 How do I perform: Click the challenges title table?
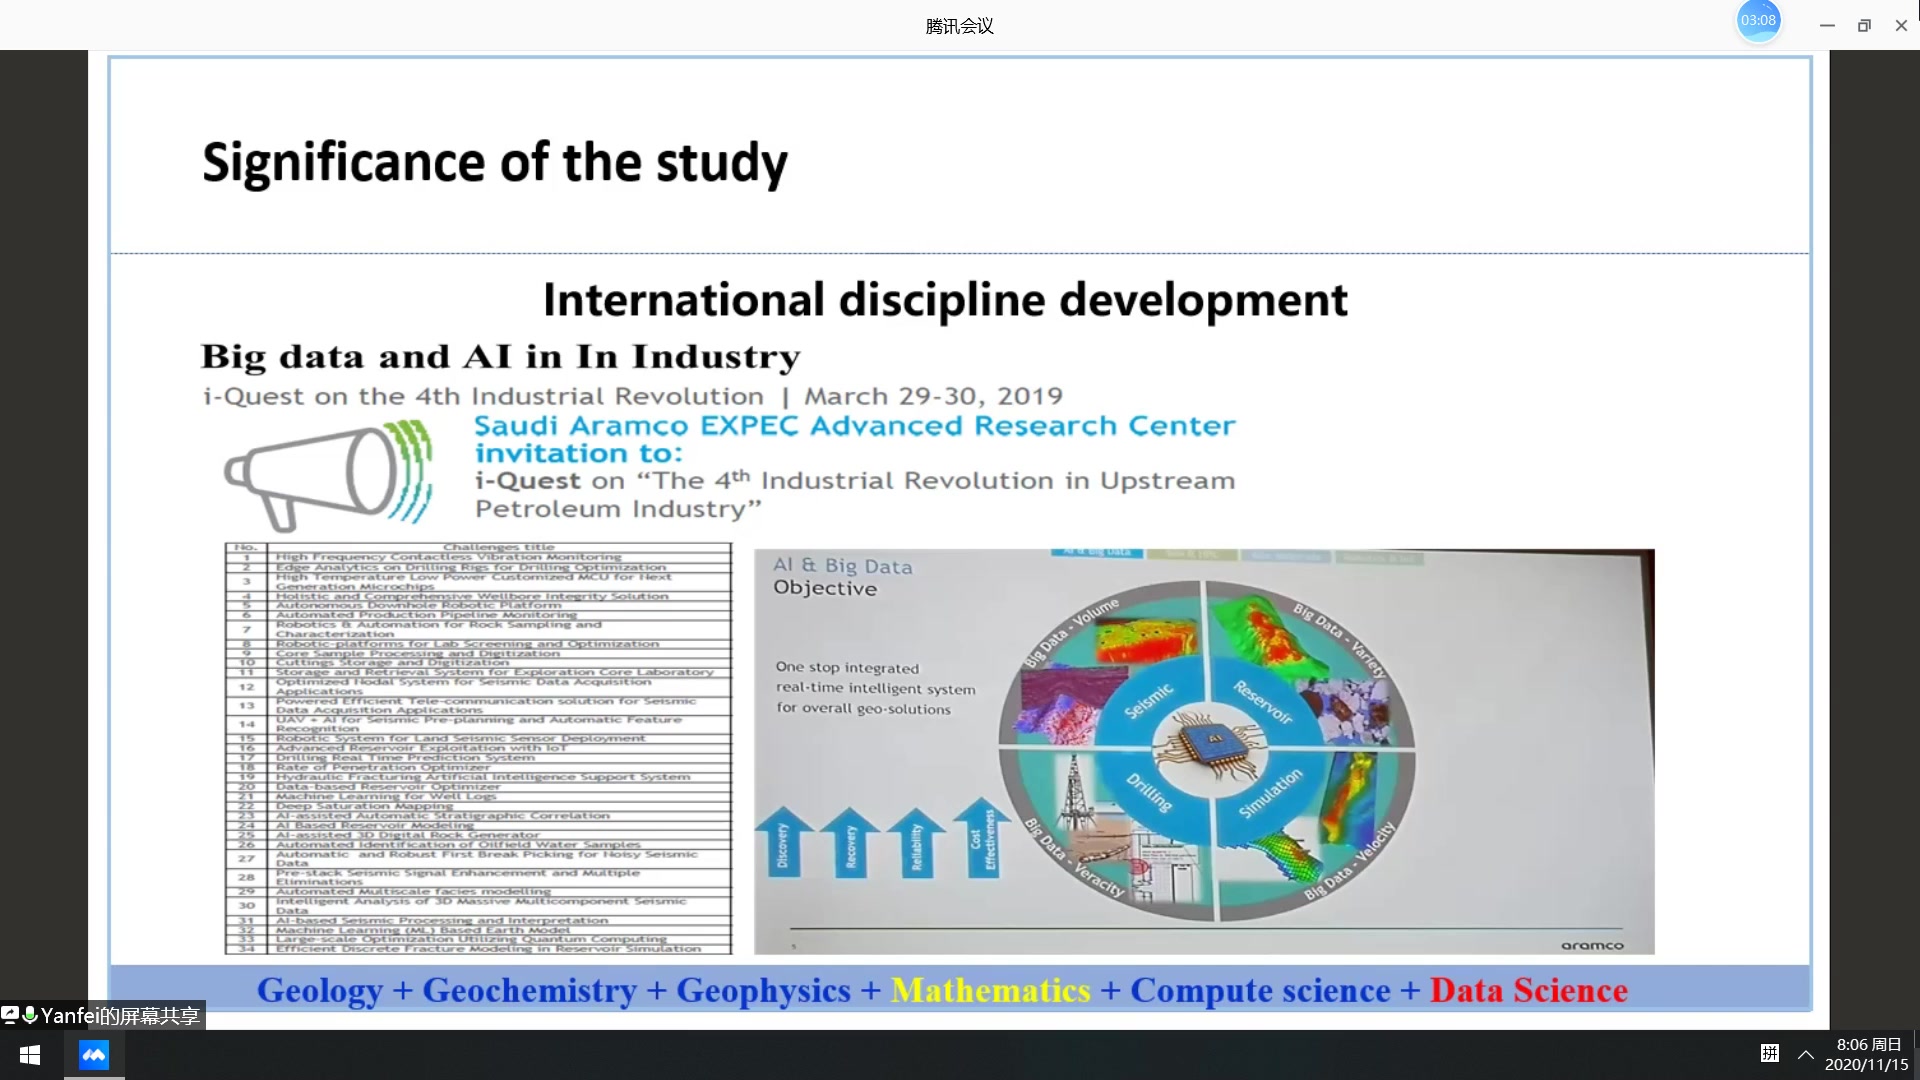click(478, 748)
